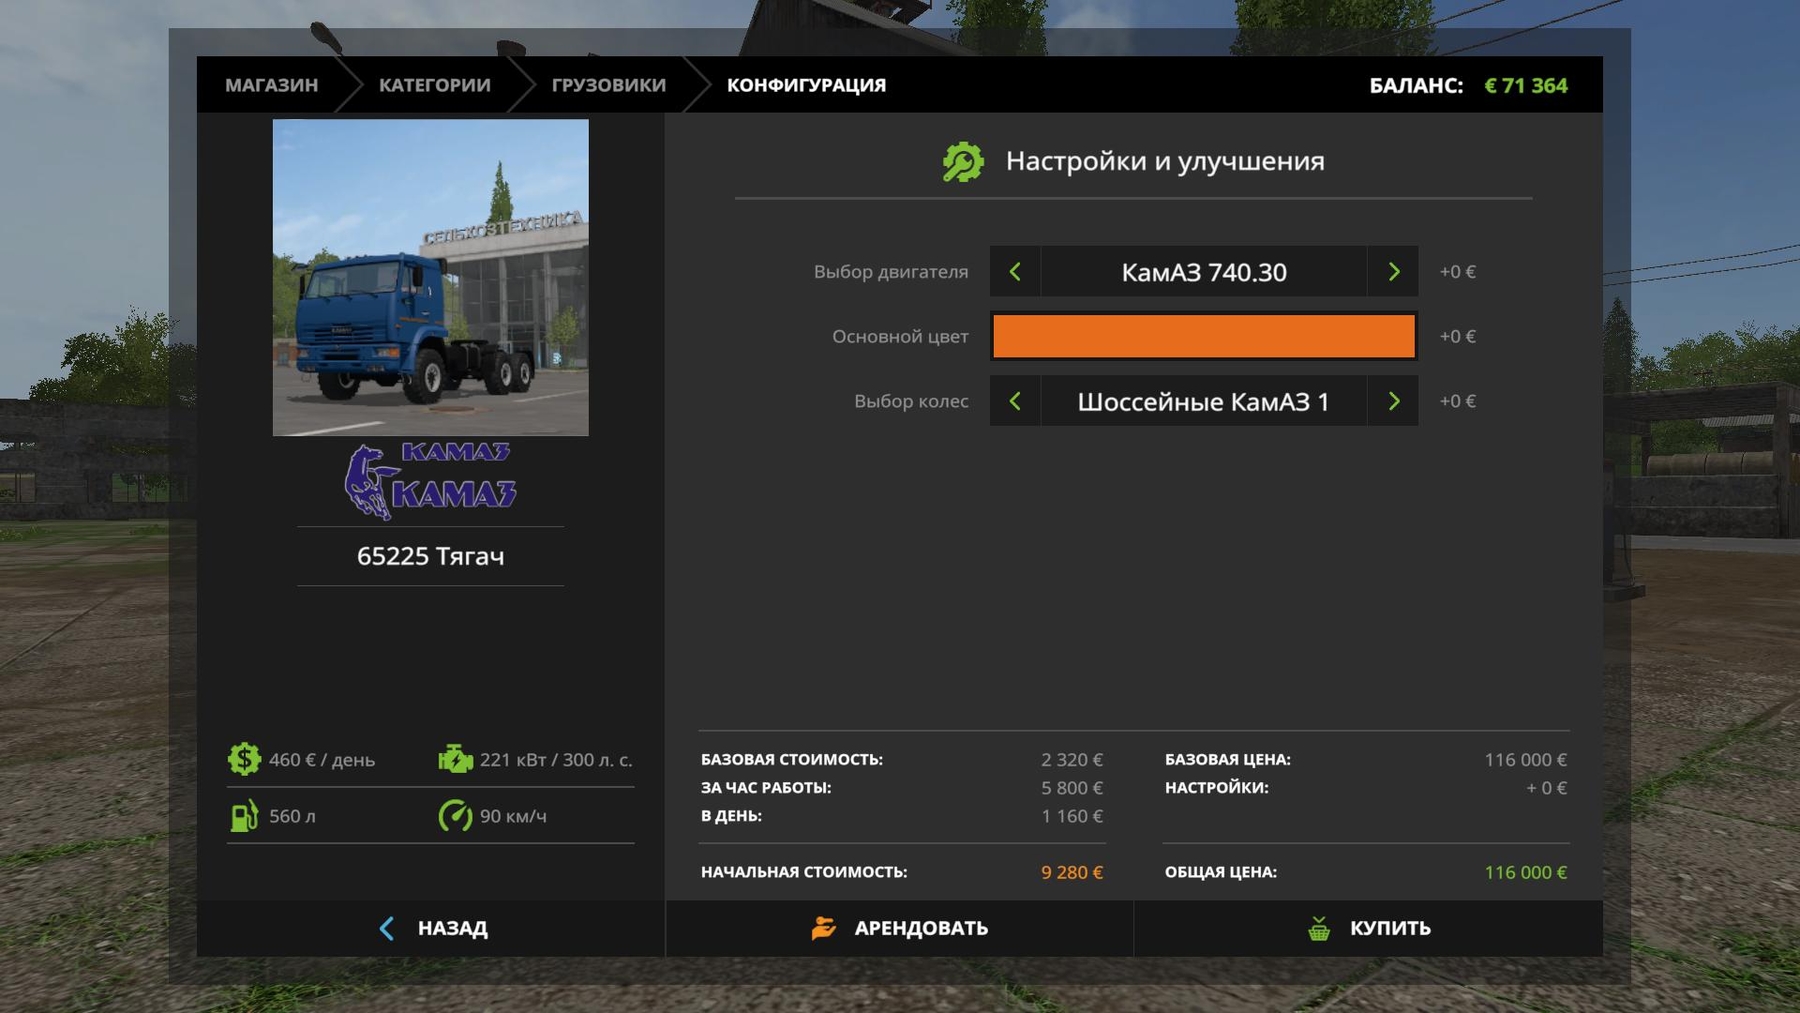Click the green shopping basket icon
1800x1013 pixels.
pos(1319,928)
